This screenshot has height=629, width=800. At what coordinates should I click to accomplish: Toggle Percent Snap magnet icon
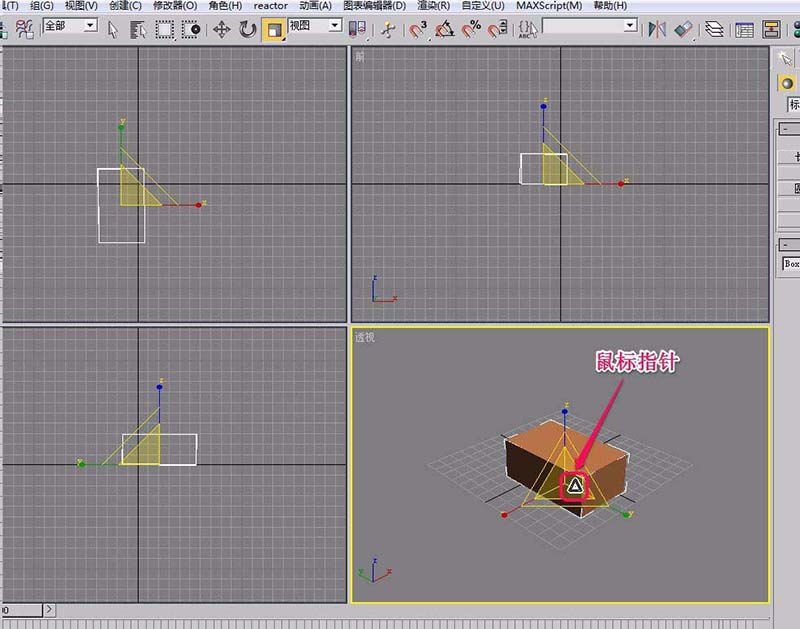(469, 29)
